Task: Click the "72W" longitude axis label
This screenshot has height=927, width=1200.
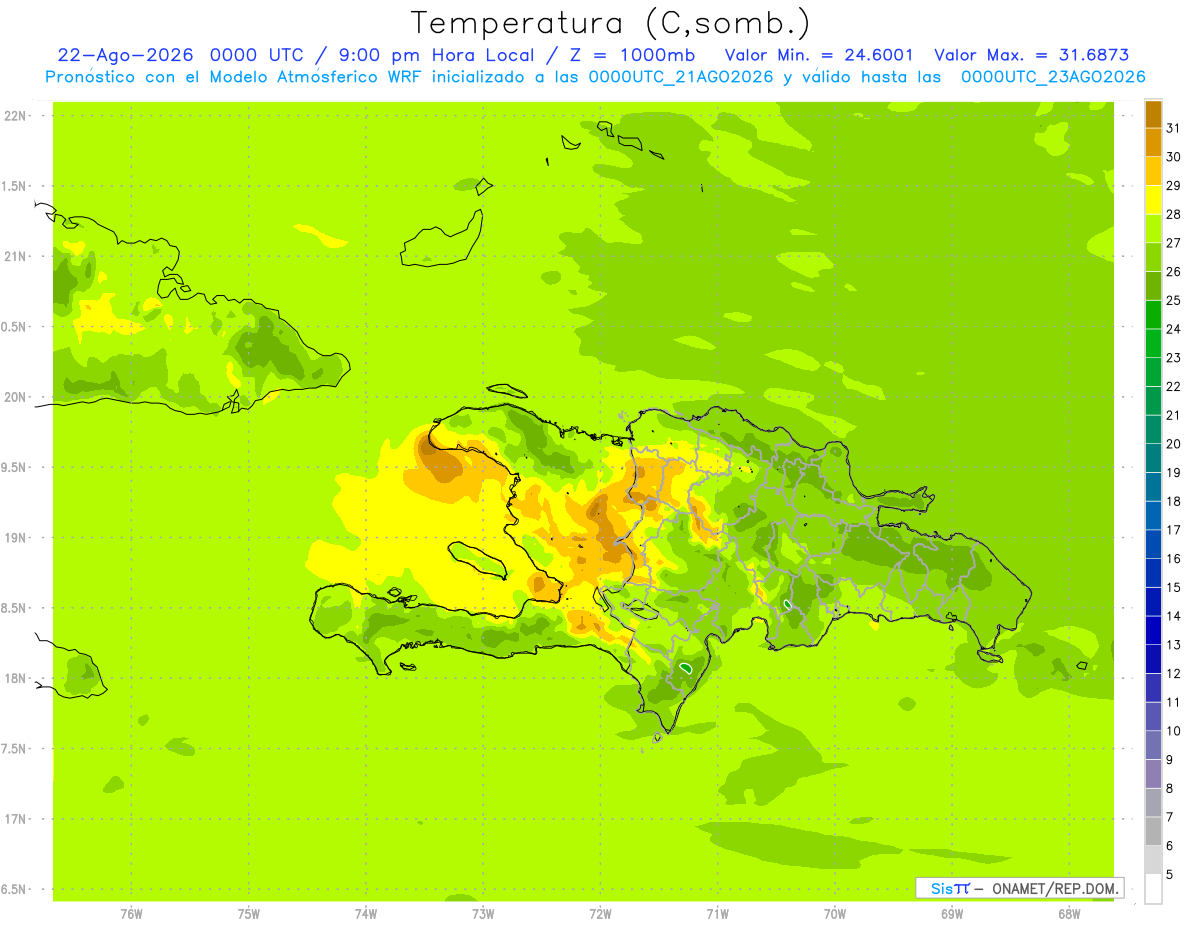Action: click(x=600, y=914)
